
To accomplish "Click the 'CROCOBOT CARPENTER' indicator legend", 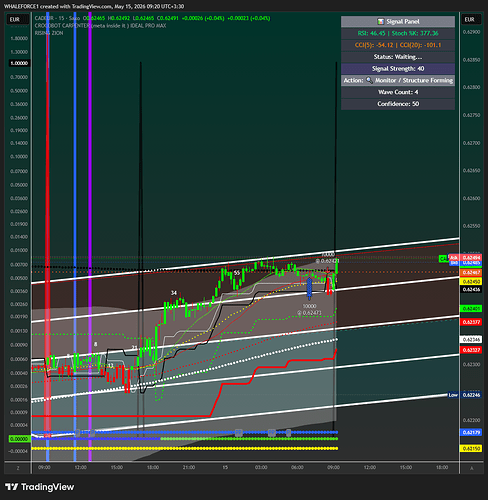I will click(x=100, y=26).
